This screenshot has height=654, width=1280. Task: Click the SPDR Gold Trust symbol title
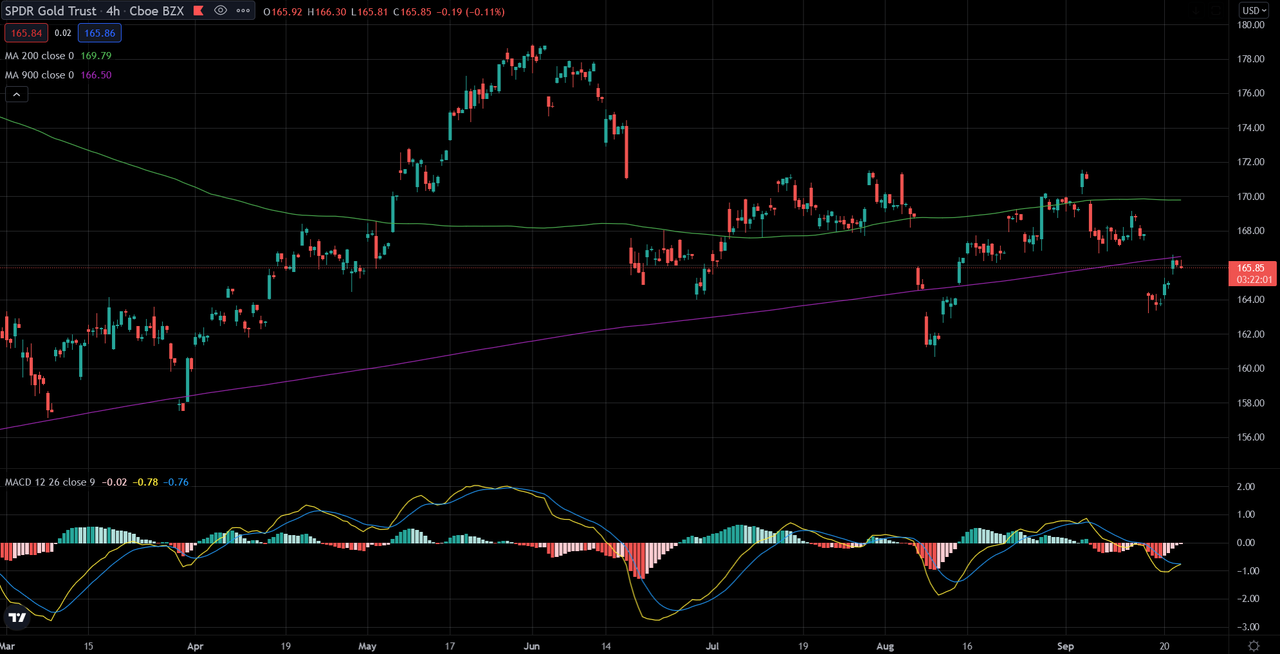[51, 11]
